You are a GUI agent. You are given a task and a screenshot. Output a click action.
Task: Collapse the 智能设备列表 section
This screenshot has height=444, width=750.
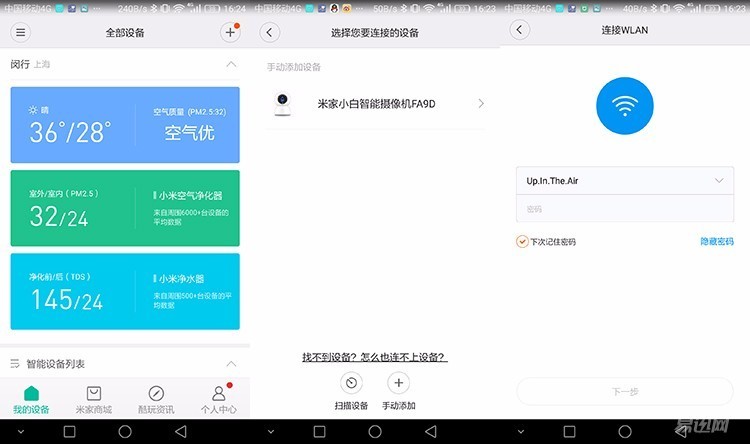231,364
